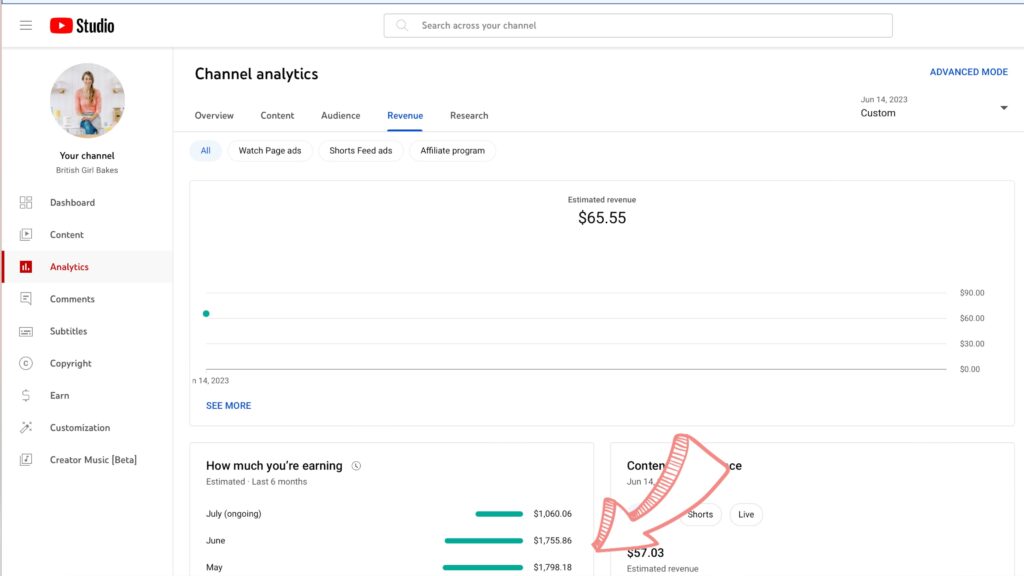This screenshot has width=1024, height=576.
Task: Open the Comments icon in sidebar
Action: (x=25, y=299)
